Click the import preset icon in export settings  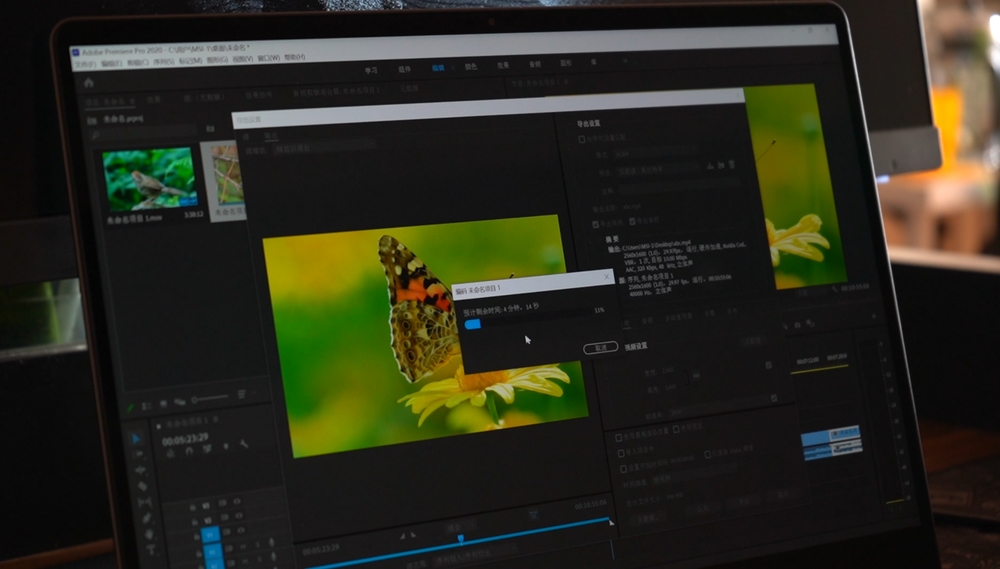coord(721,165)
